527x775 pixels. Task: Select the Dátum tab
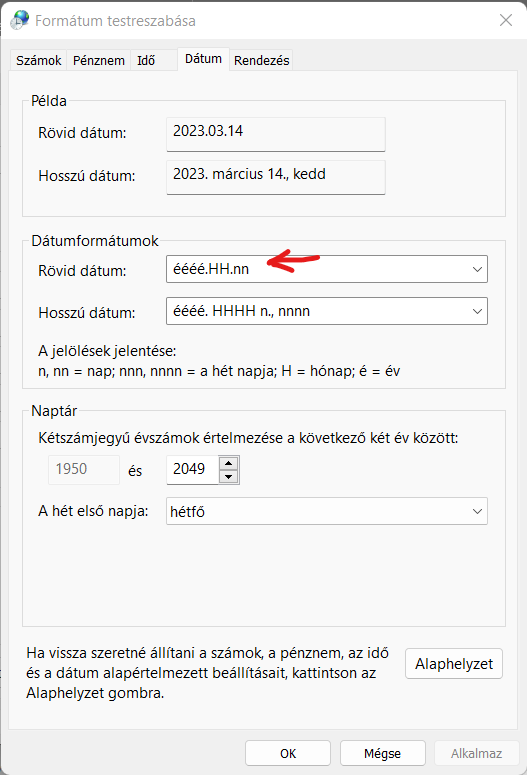click(x=203, y=59)
